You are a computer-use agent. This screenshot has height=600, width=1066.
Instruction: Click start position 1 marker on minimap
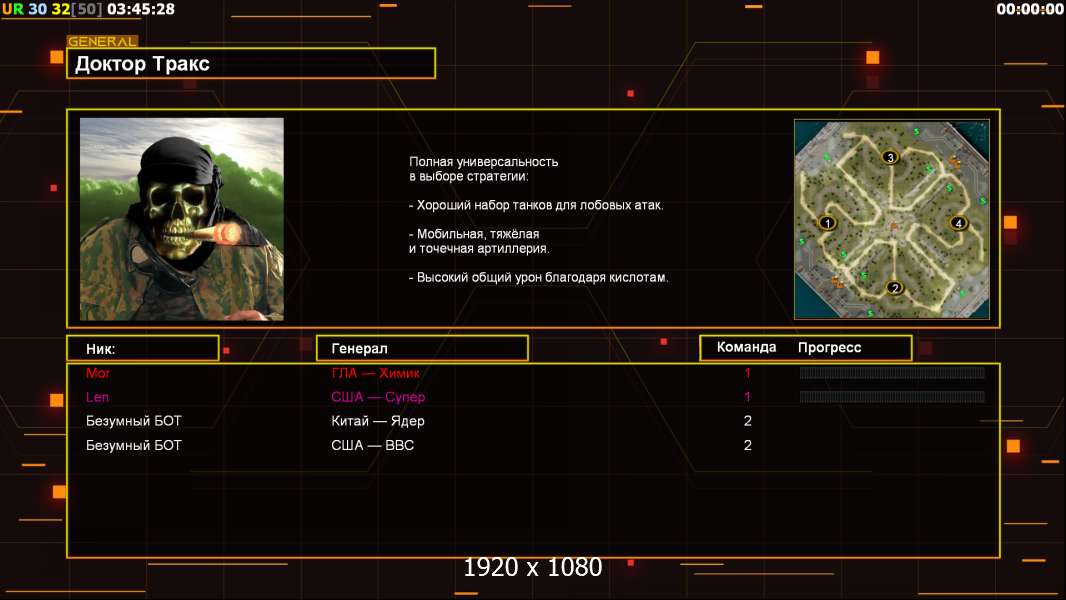[827, 222]
